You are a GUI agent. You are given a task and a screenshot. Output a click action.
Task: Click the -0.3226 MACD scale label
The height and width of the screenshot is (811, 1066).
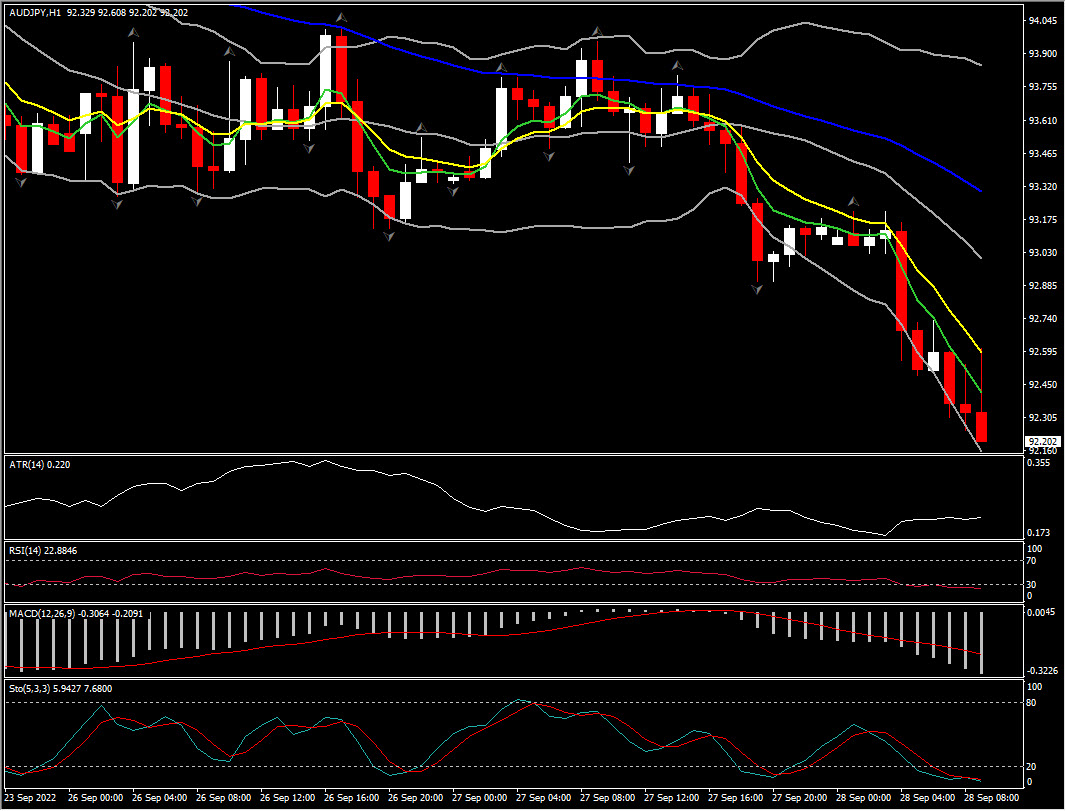pyautogui.click(x=1042, y=670)
